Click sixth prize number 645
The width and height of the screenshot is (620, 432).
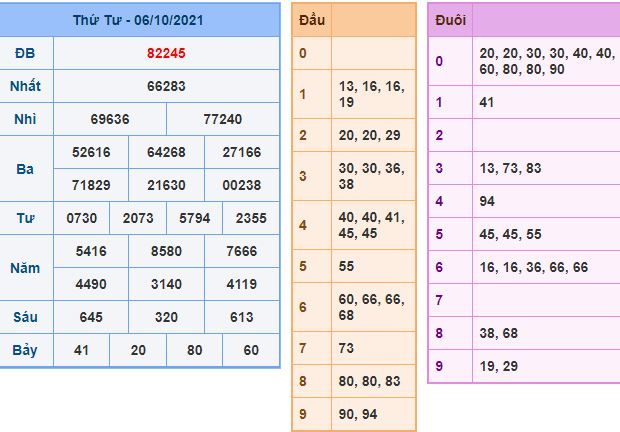[x=91, y=317]
